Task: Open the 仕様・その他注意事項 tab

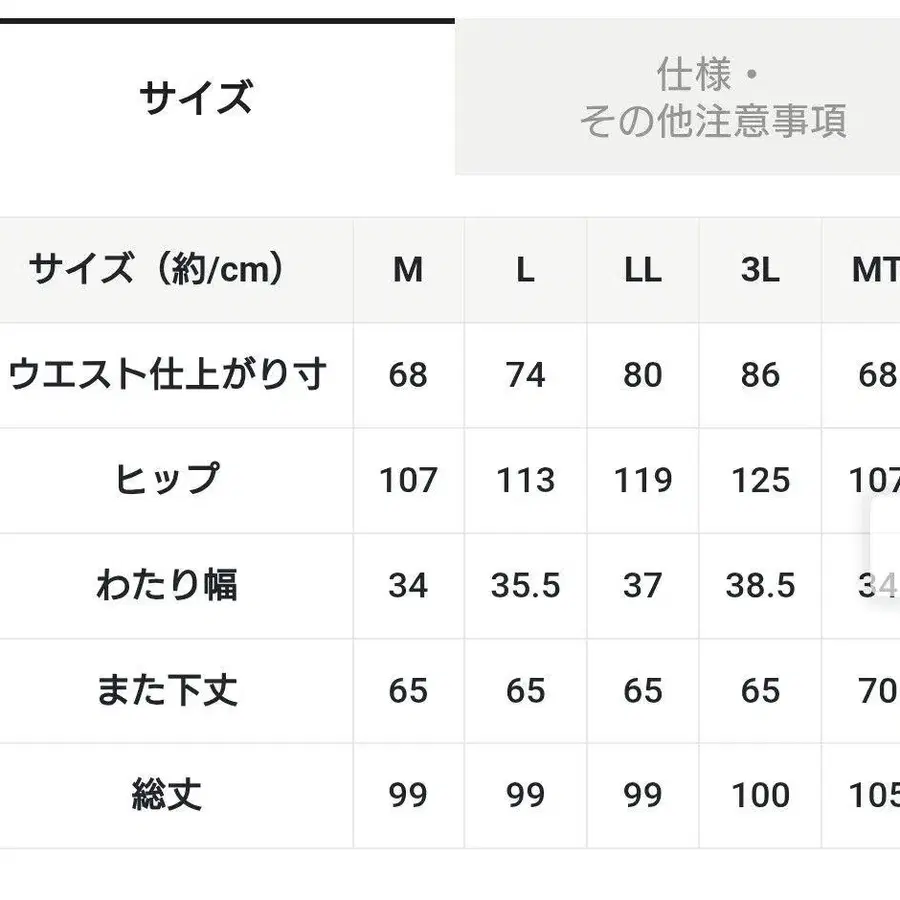Action: (715, 100)
